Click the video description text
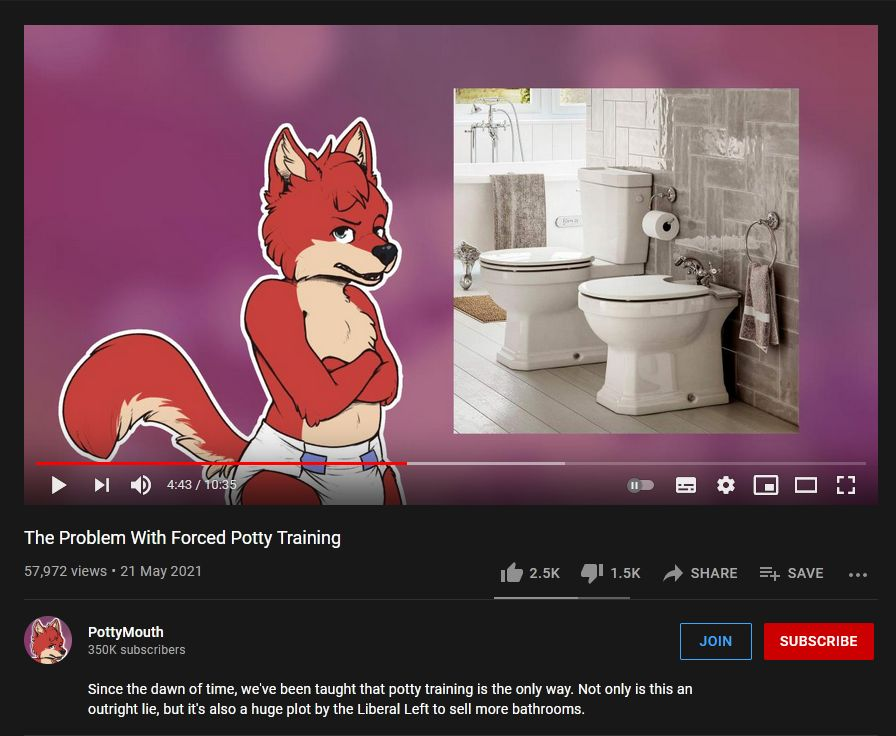The image size is (896, 736). [x=390, y=699]
